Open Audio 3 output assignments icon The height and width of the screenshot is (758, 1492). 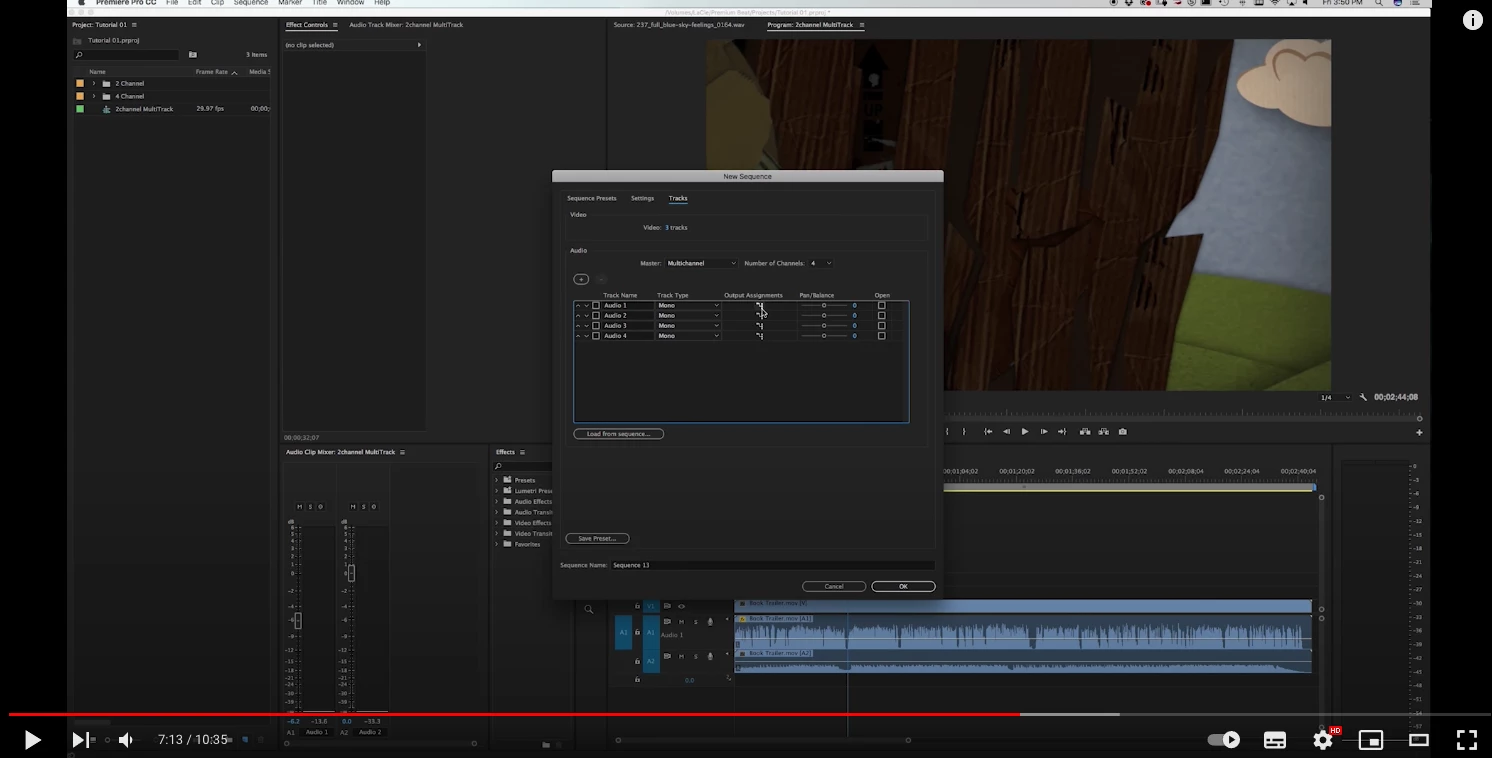coord(760,326)
